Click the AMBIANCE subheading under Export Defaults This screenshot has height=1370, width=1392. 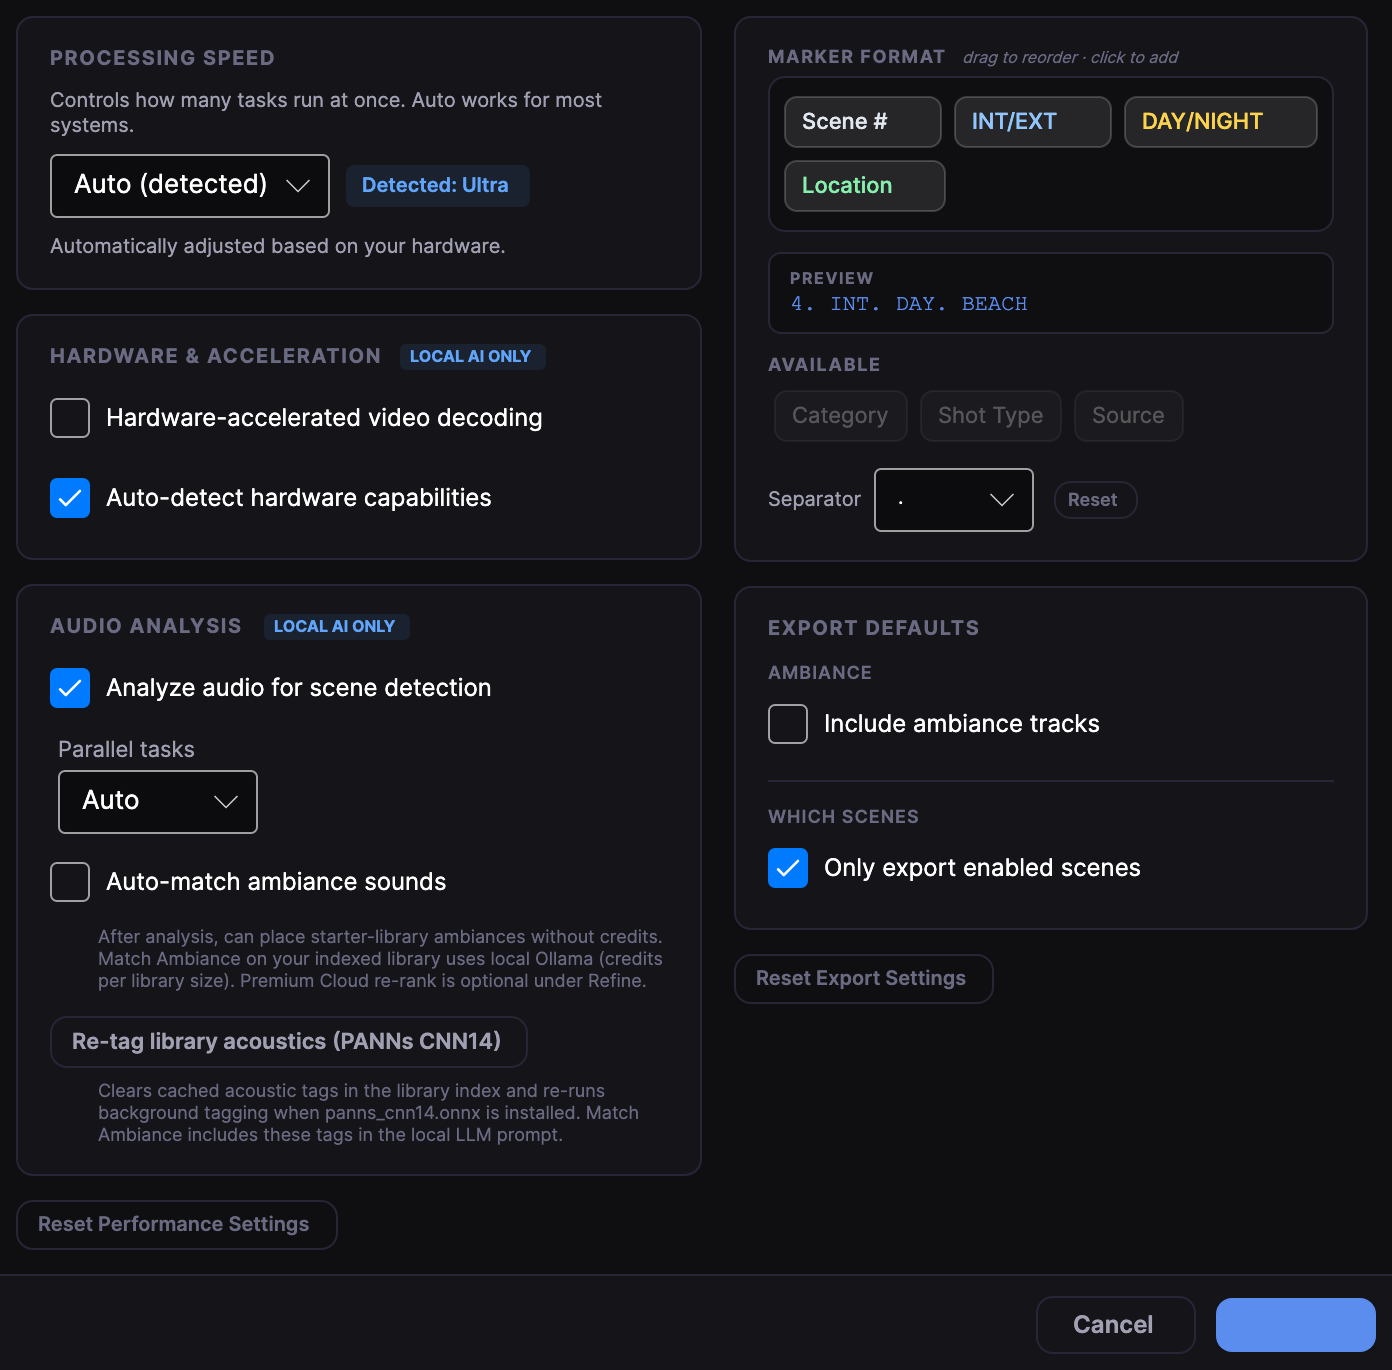coord(820,673)
